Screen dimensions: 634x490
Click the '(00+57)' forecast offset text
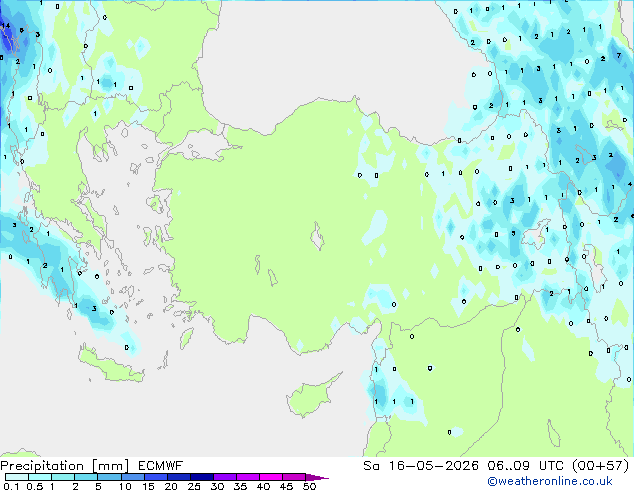600,466
